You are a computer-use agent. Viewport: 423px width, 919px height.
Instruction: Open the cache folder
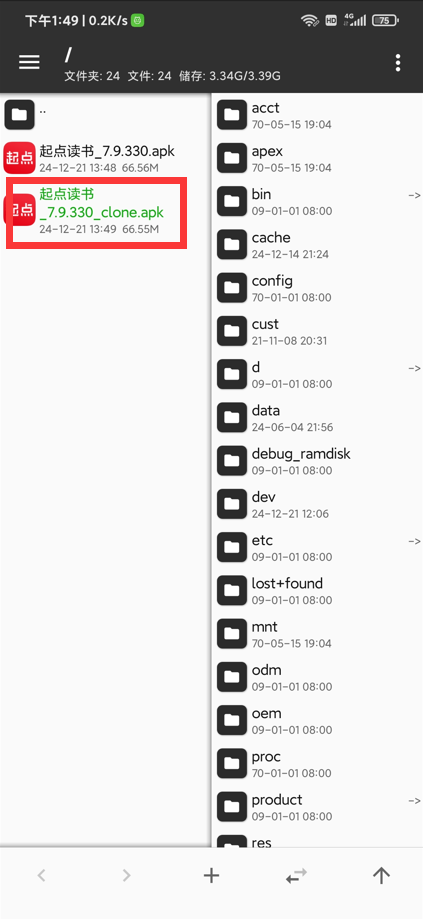point(317,244)
